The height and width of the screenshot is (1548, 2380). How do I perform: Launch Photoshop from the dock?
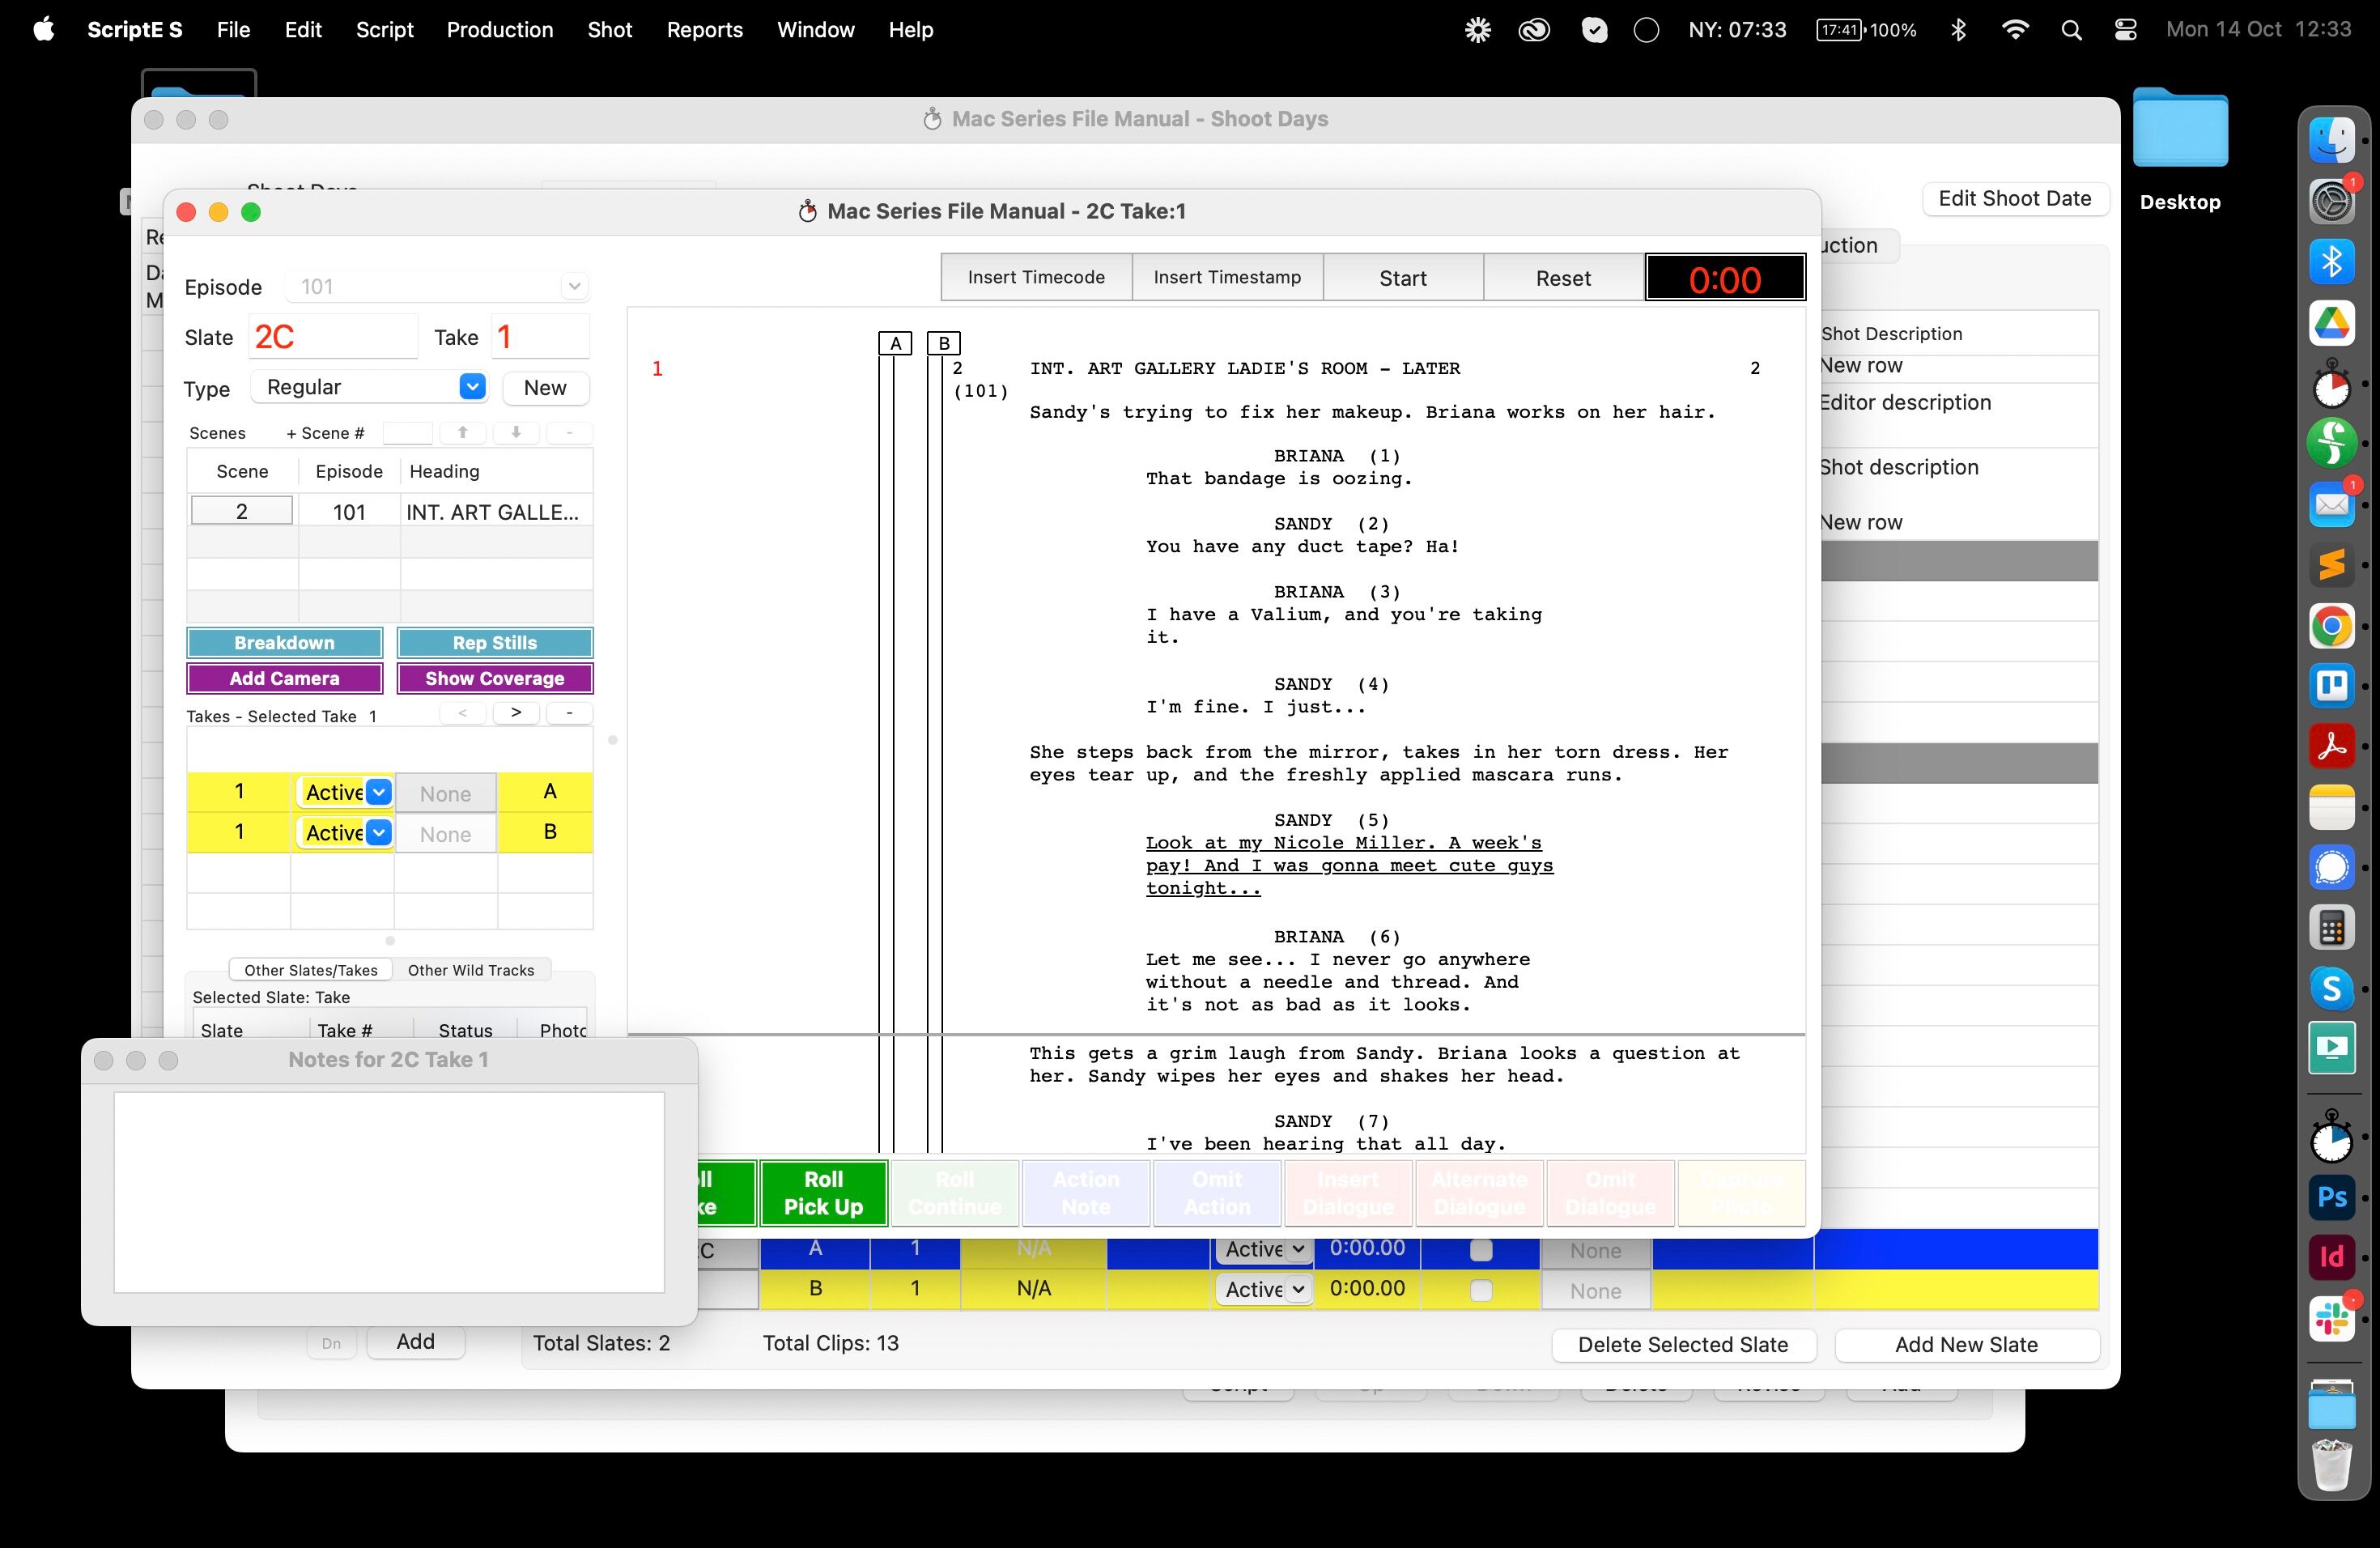tap(2331, 1197)
